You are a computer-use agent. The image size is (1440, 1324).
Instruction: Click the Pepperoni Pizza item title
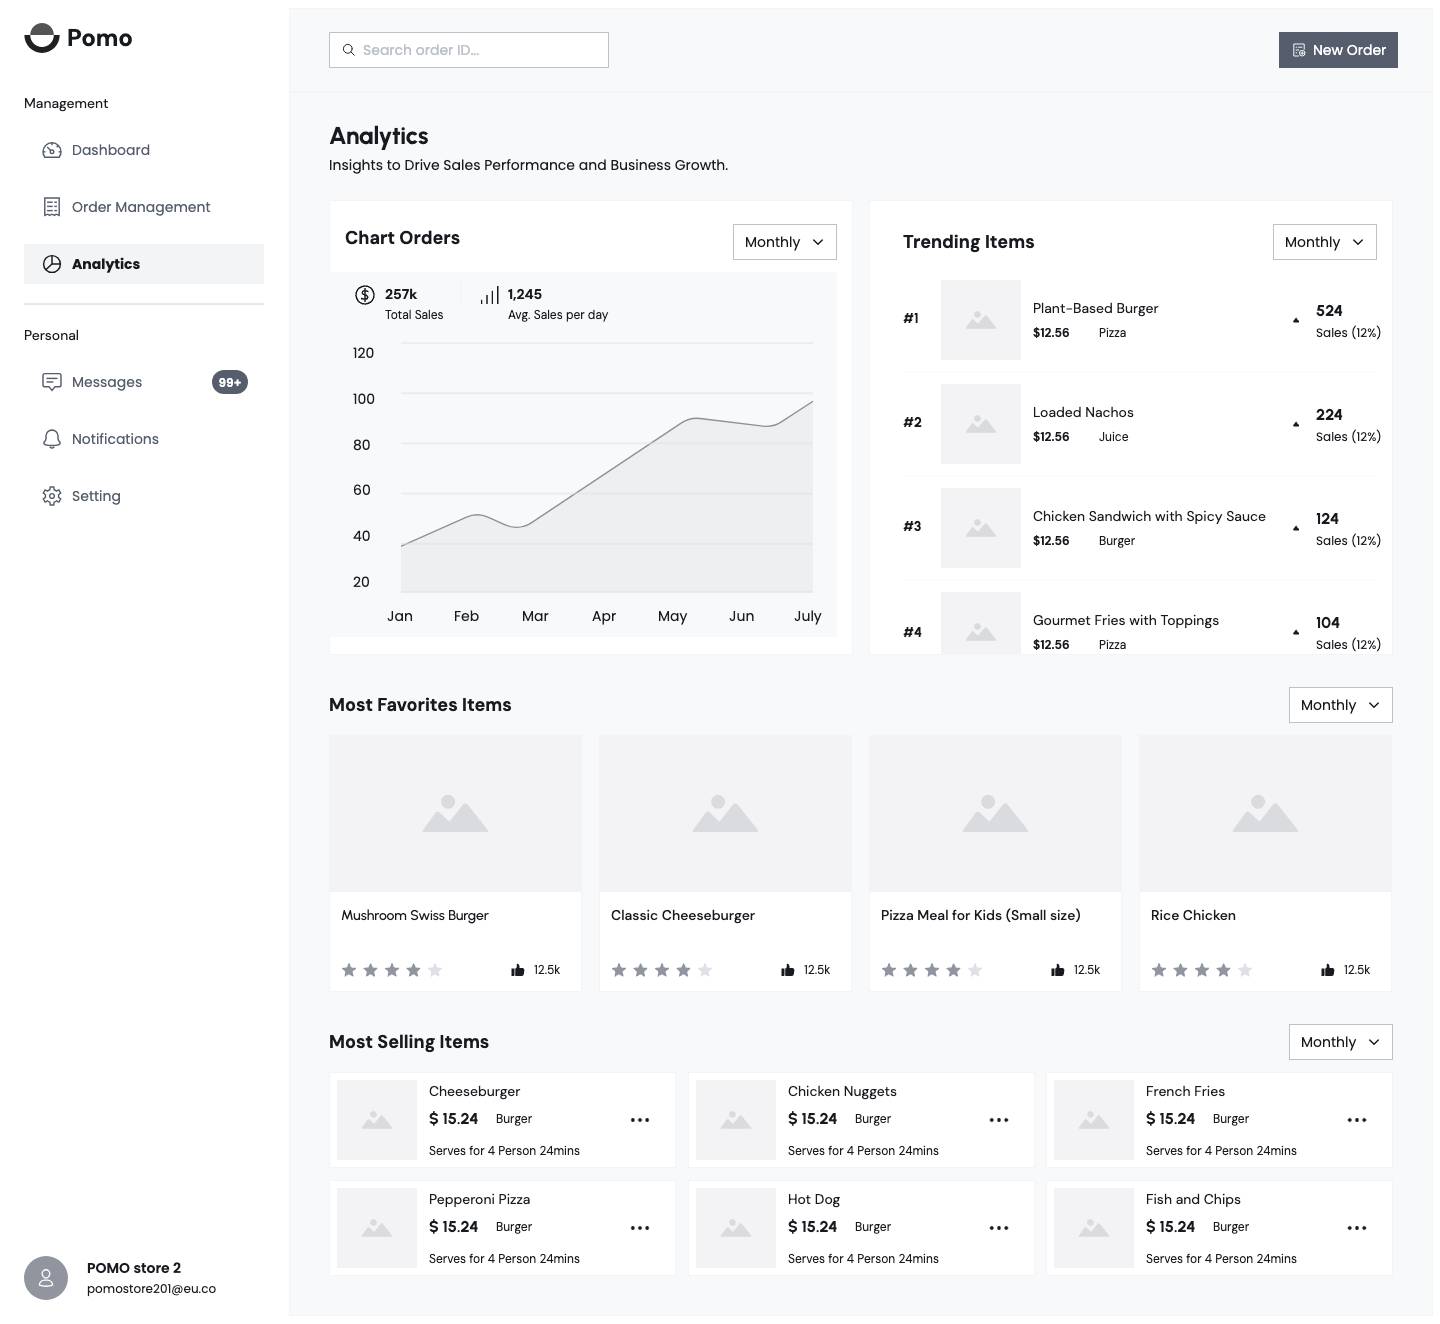pos(479,1199)
